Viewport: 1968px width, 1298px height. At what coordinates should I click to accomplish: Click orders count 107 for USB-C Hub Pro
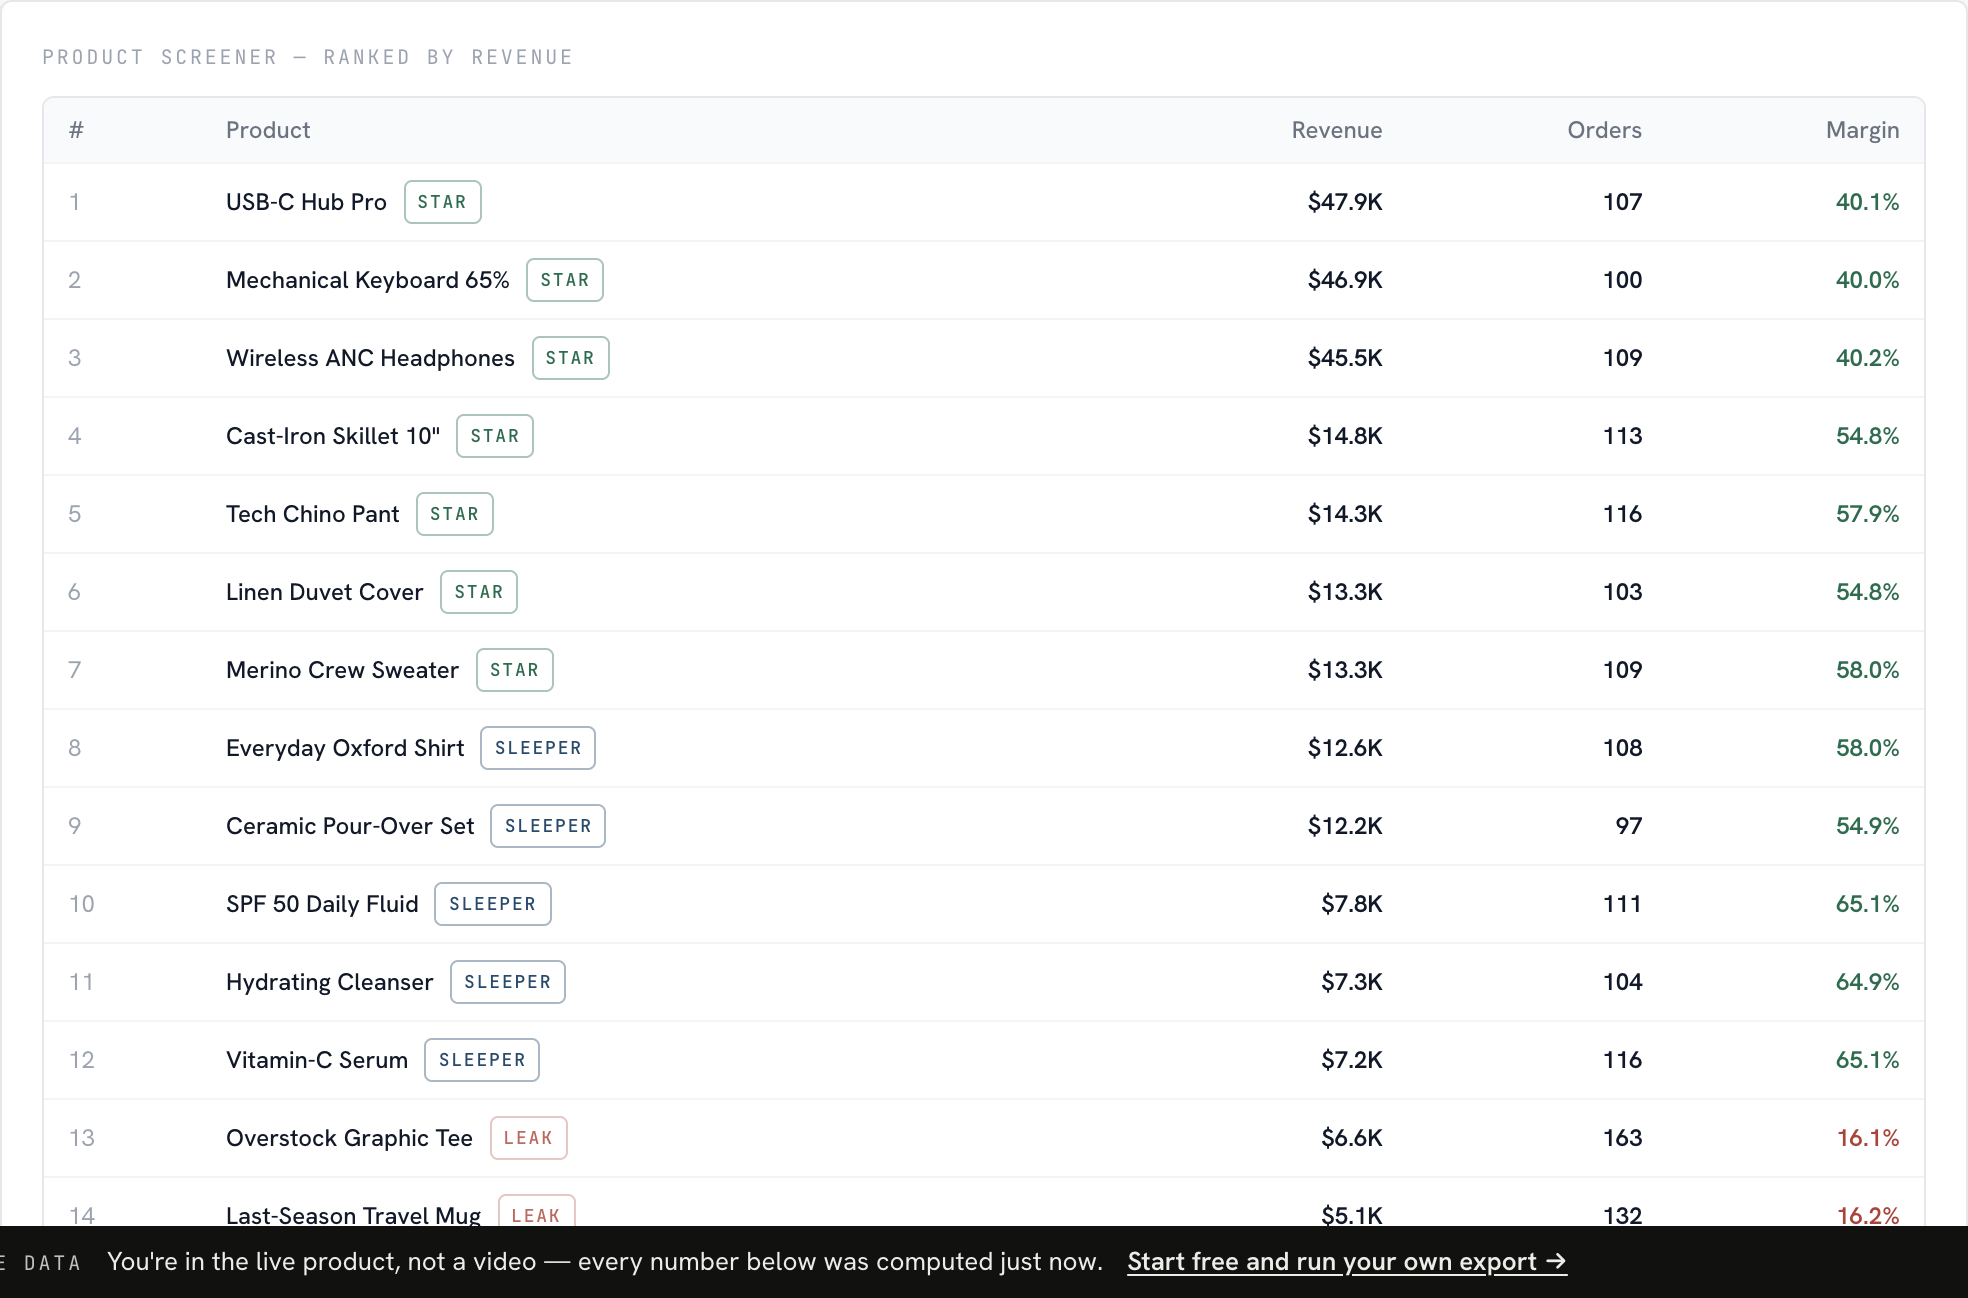point(1622,202)
